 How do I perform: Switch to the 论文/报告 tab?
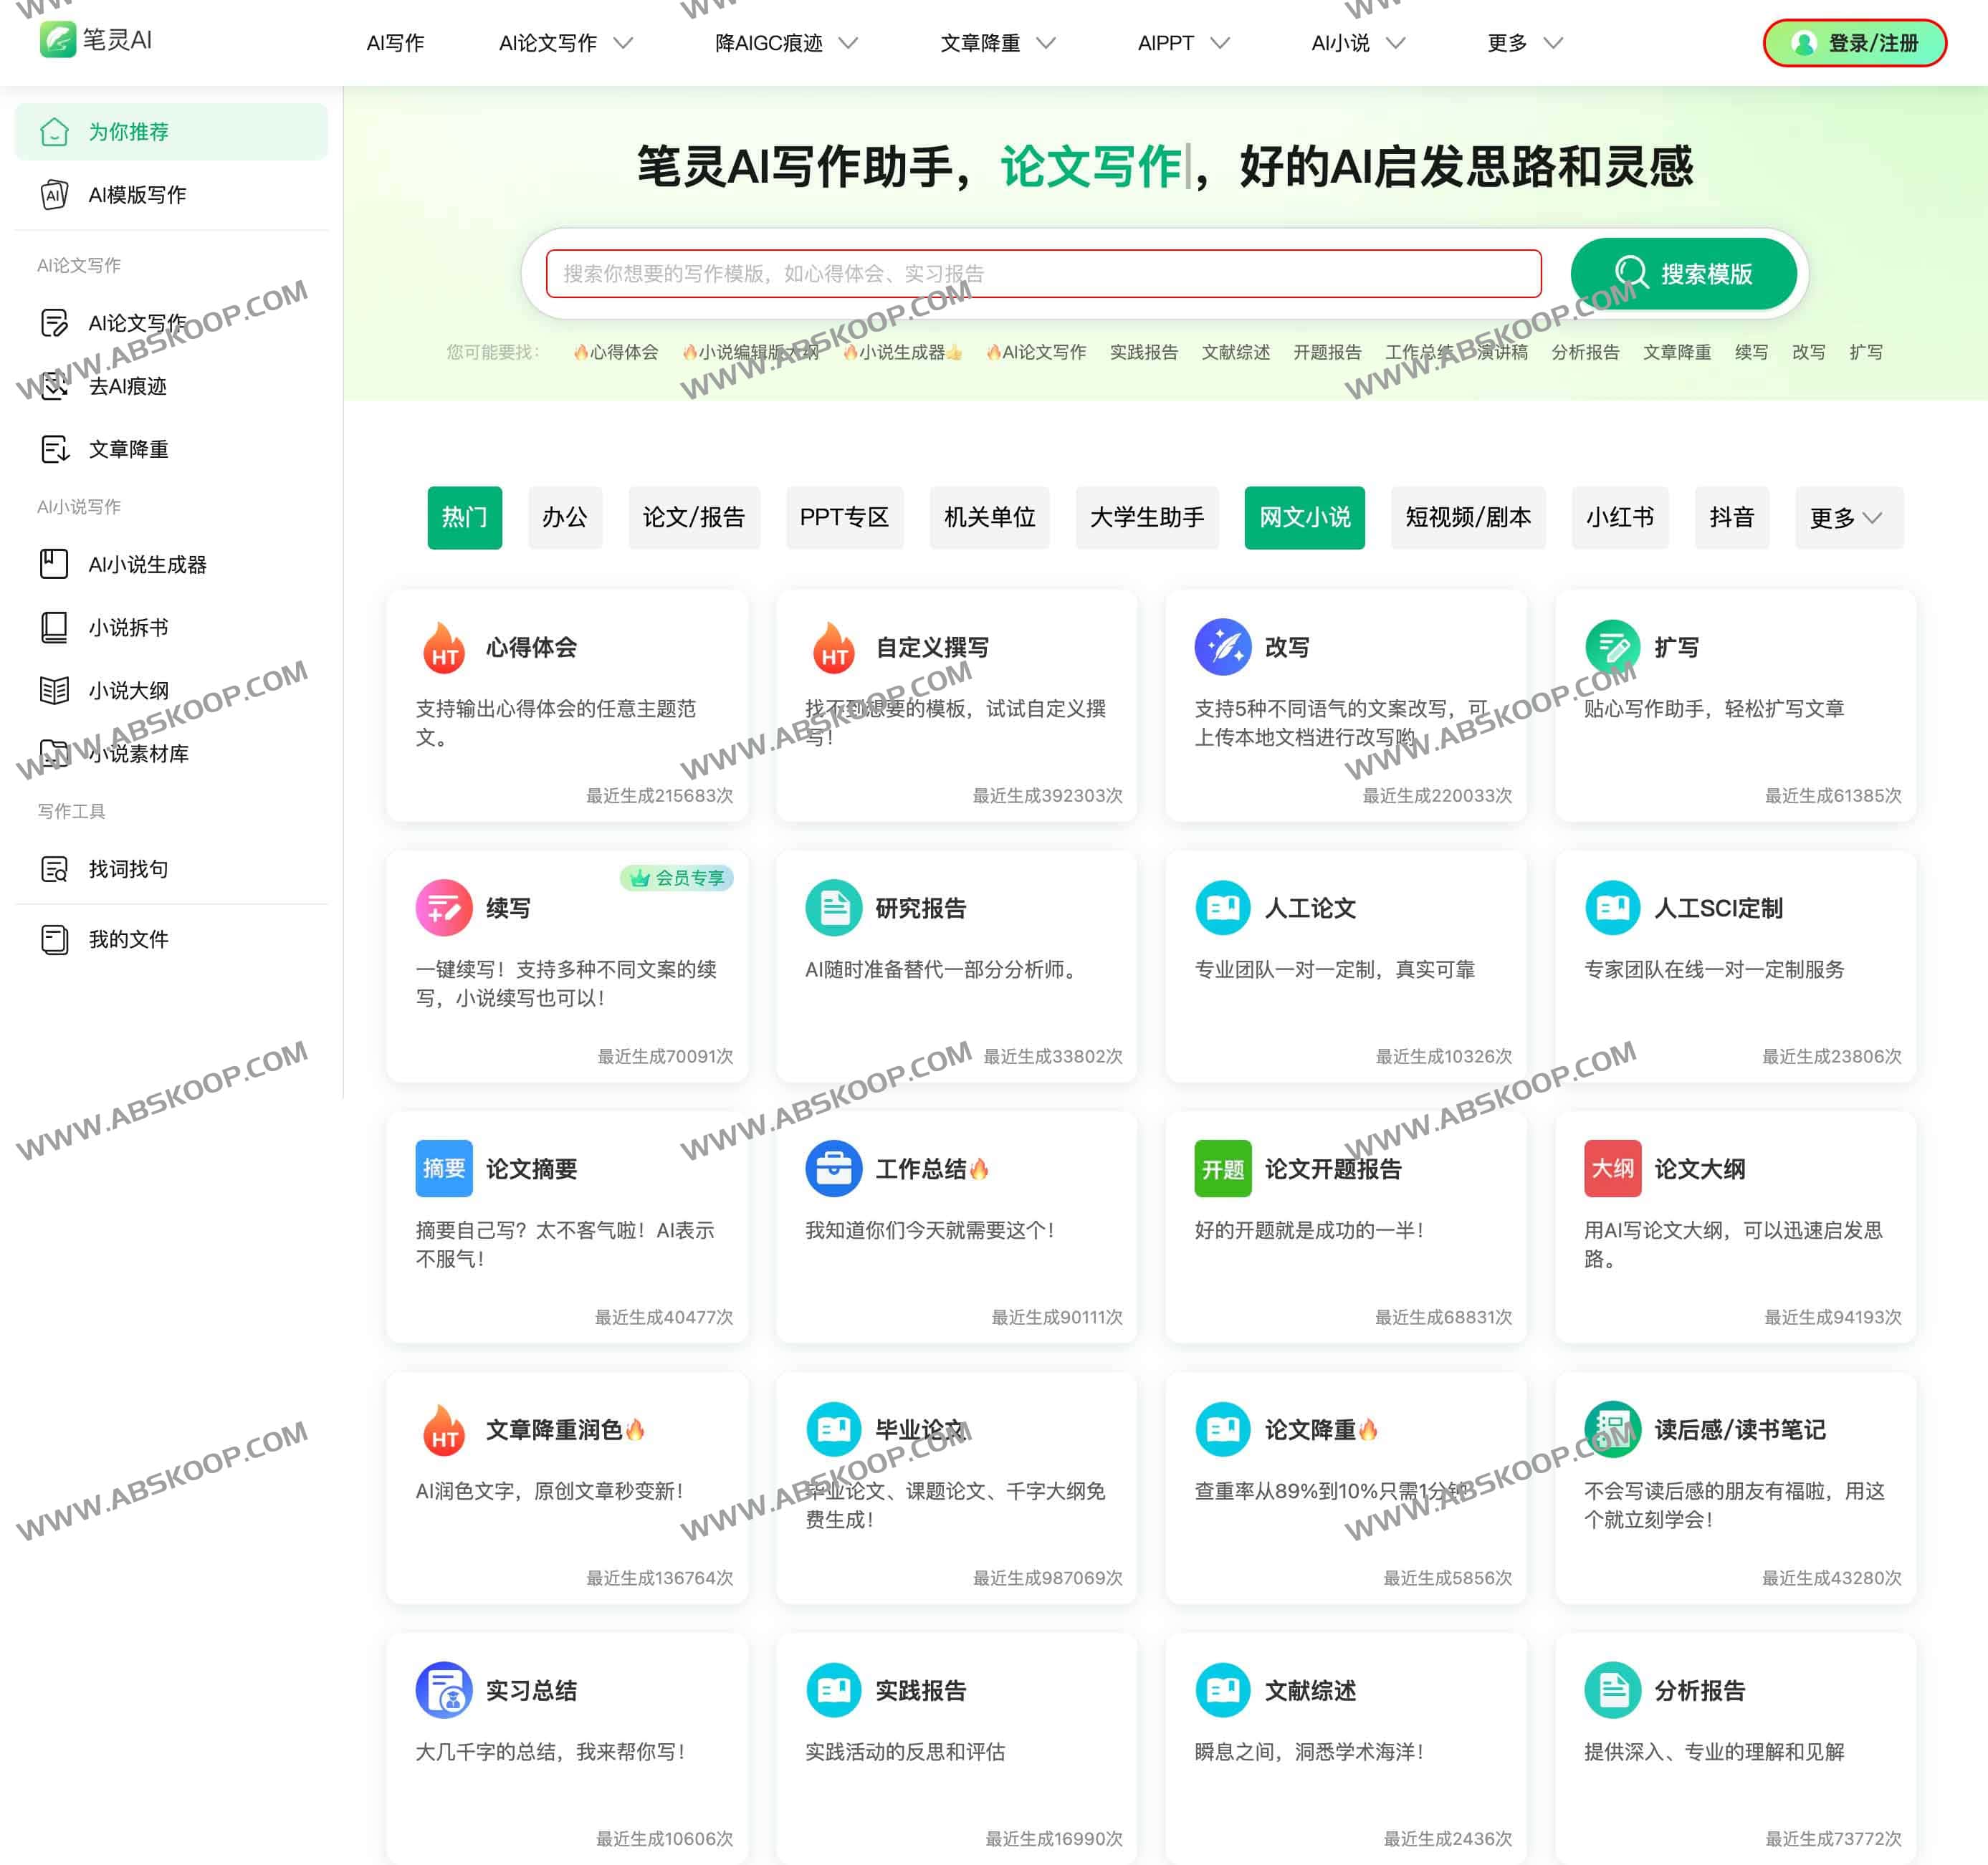click(x=693, y=517)
